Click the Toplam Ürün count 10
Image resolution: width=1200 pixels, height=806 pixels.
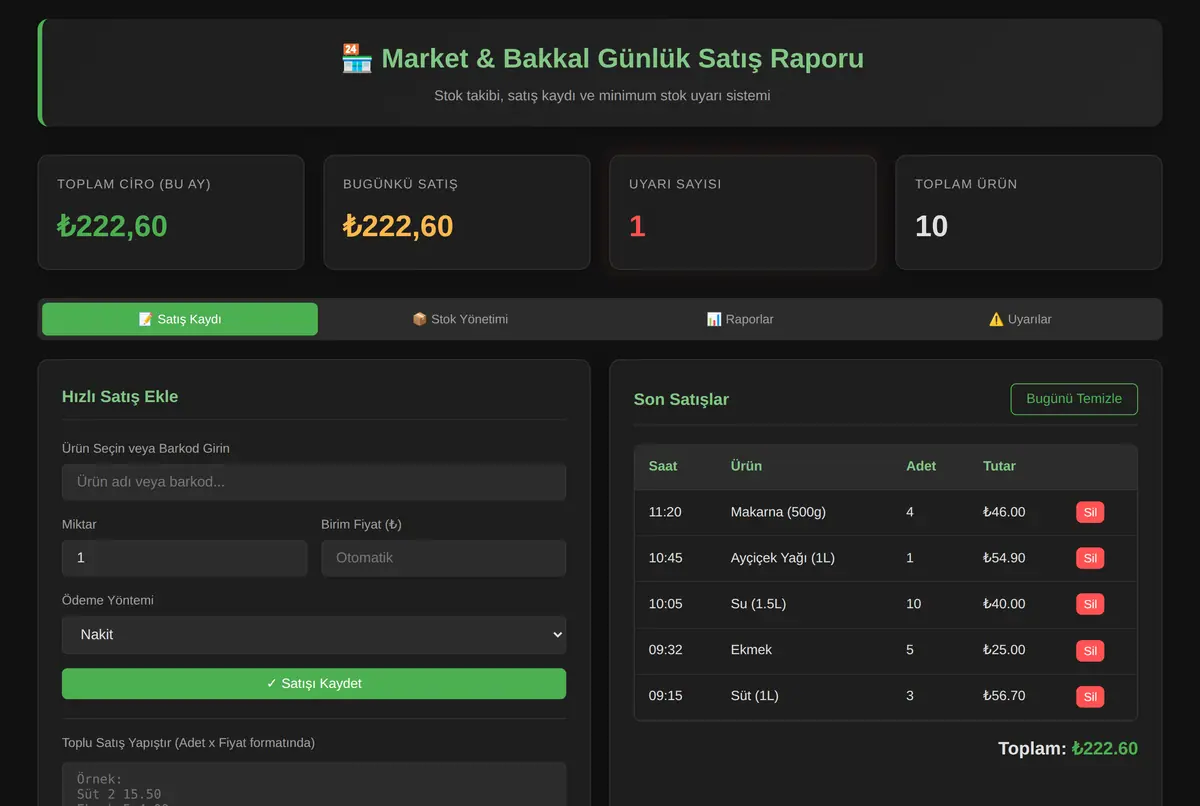tap(931, 226)
